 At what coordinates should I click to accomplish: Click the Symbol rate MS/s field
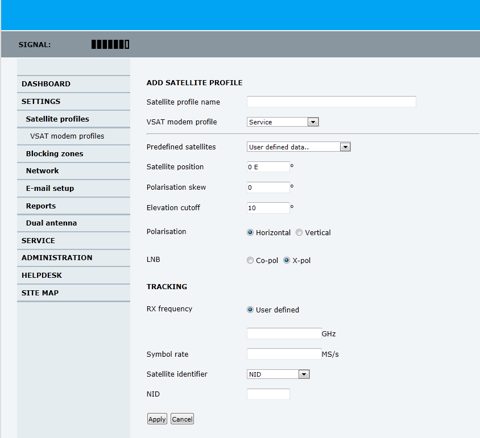[284, 354]
